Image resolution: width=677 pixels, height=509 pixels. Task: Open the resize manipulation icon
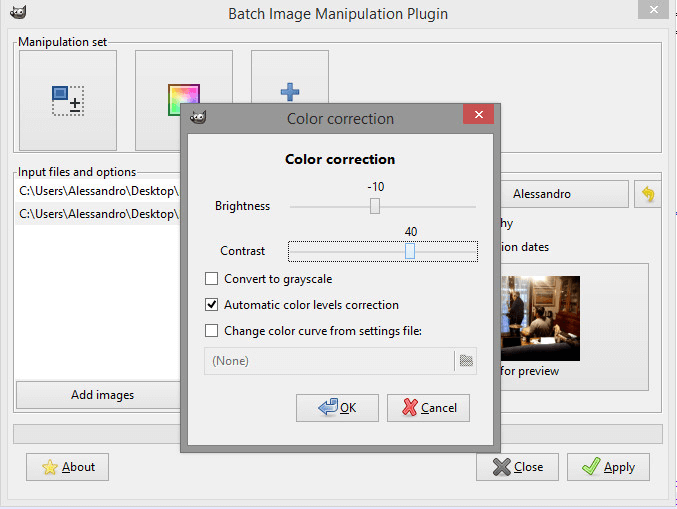[x=68, y=101]
